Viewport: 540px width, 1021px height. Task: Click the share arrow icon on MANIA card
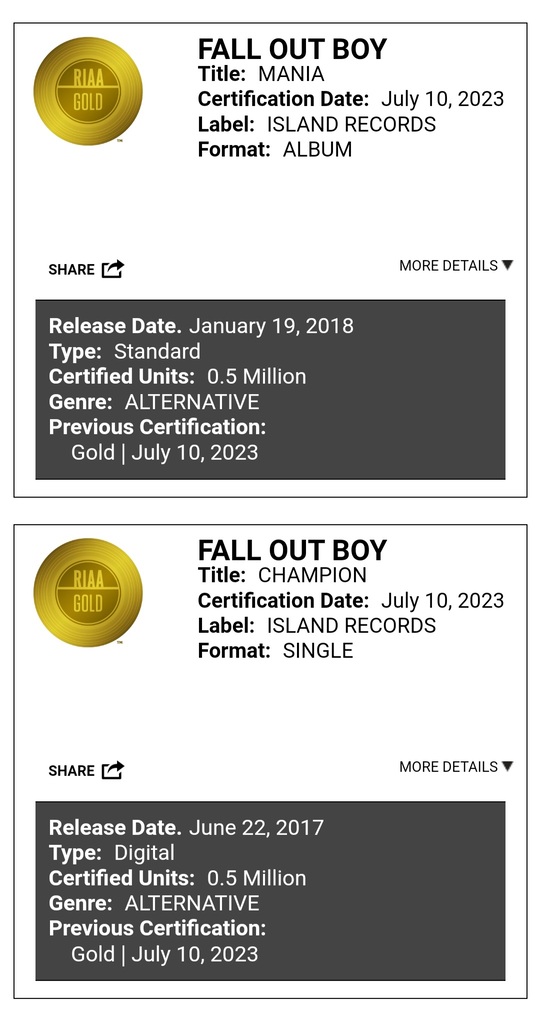coord(113,268)
